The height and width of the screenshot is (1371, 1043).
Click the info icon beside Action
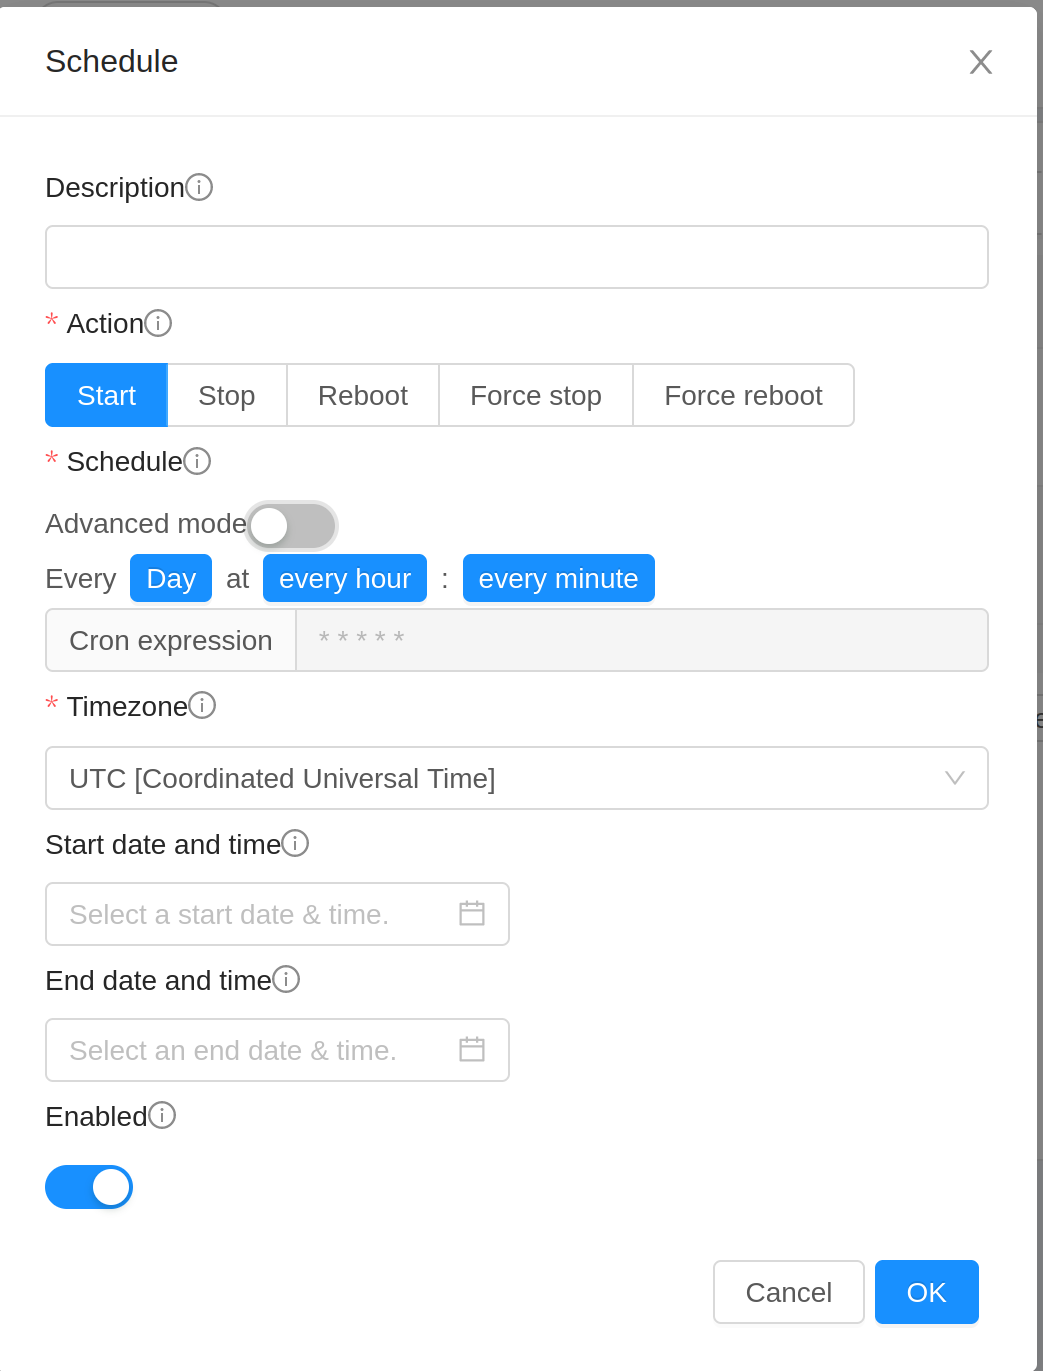(x=159, y=322)
